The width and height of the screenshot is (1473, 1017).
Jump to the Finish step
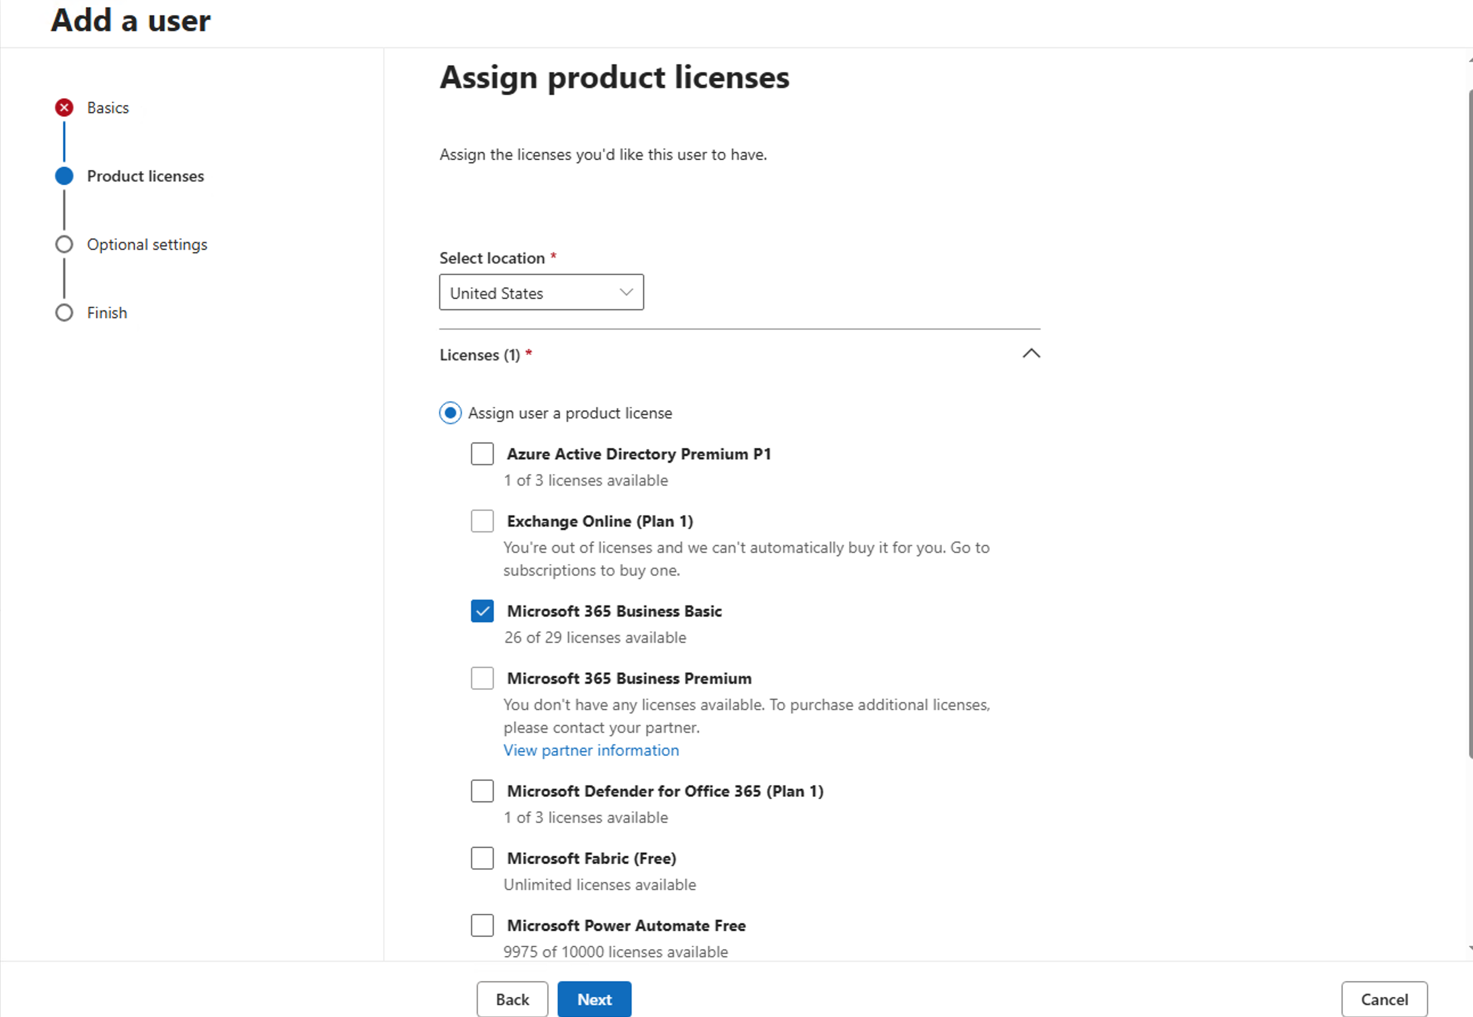click(107, 313)
